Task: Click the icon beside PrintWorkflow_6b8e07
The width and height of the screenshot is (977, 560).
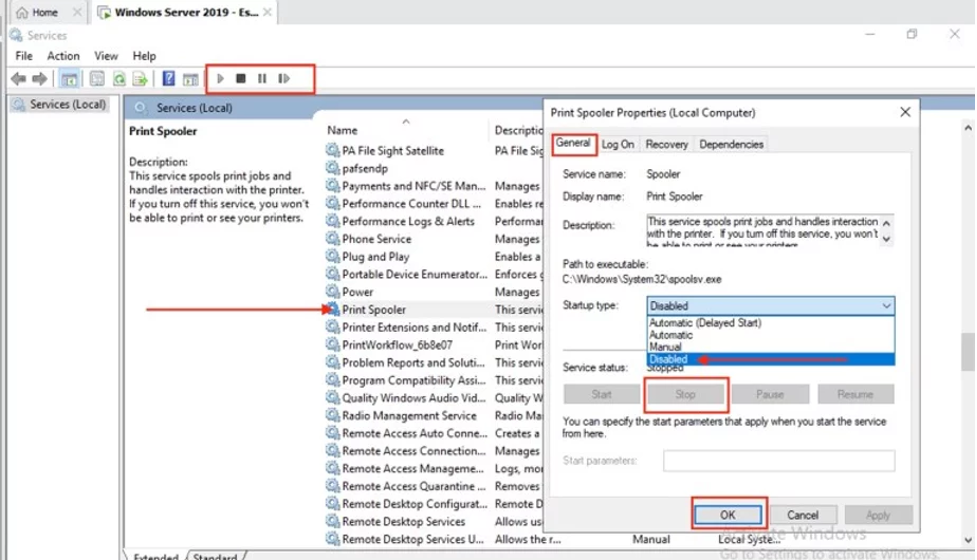Action: tap(333, 344)
